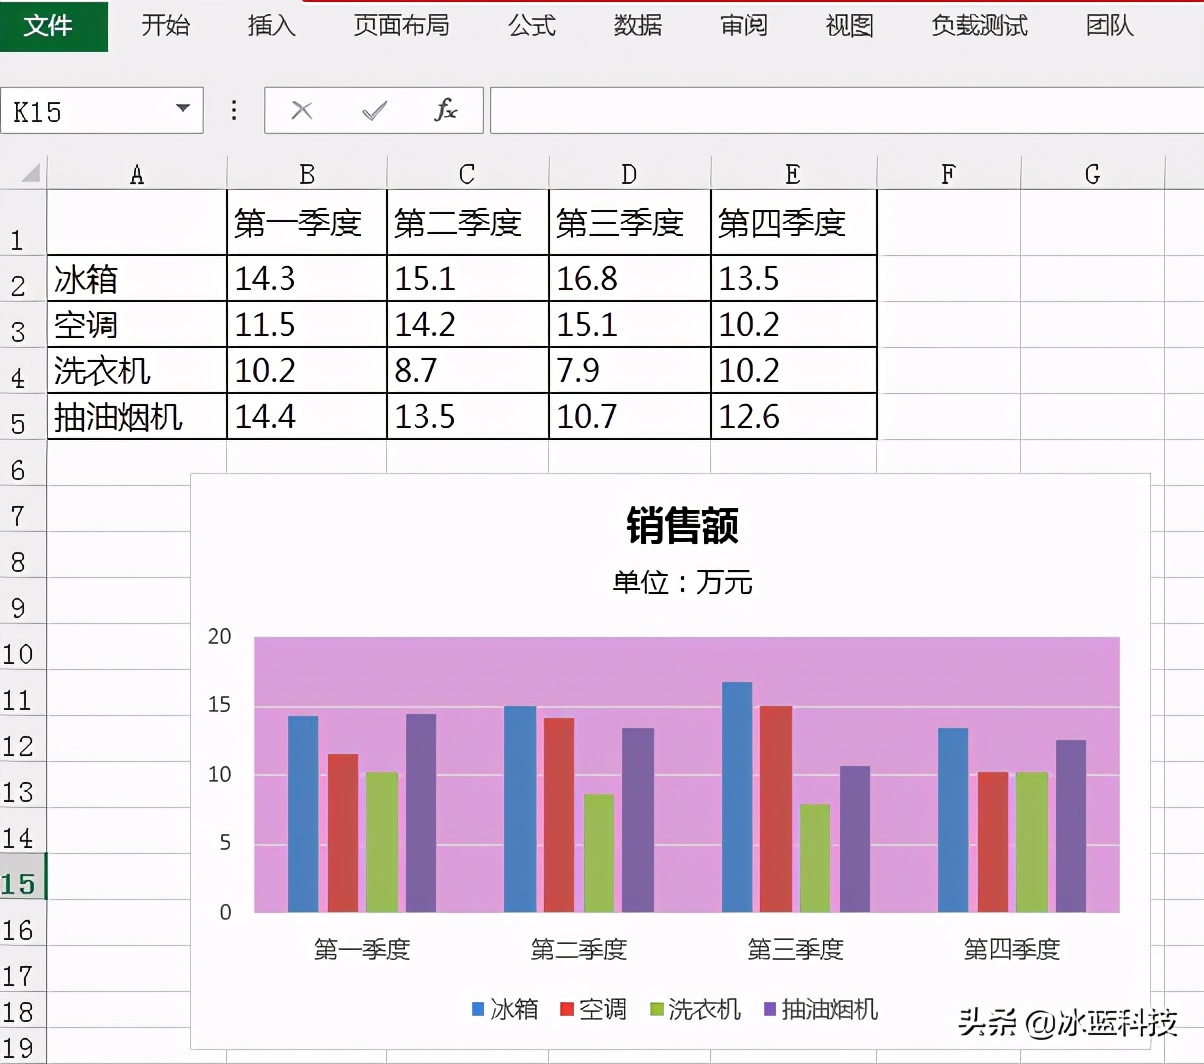Open the 视图 ribbon tab
The width and height of the screenshot is (1204, 1064).
click(849, 25)
